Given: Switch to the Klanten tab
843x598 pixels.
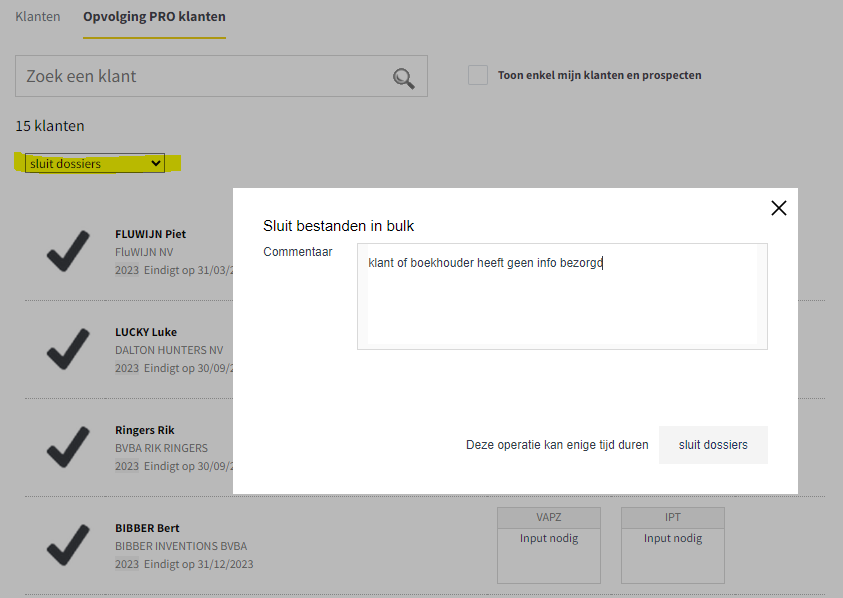Looking at the screenshot, I should 38,17.
